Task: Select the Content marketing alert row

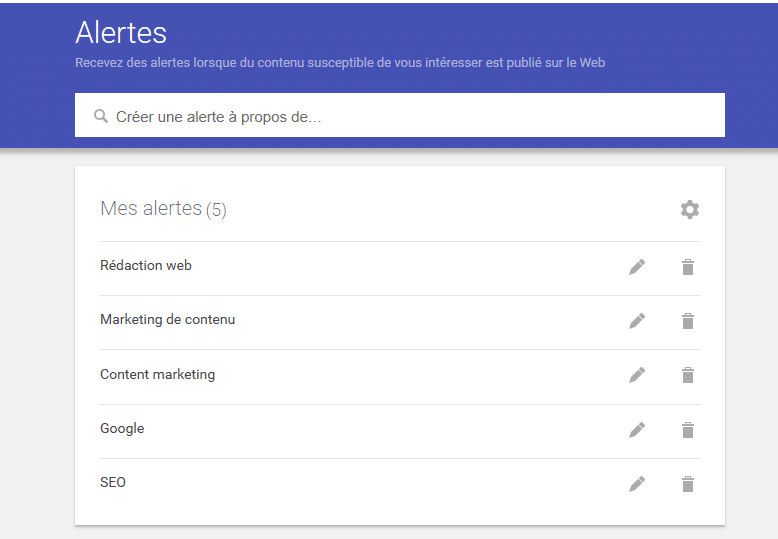Action: point(158,375)
